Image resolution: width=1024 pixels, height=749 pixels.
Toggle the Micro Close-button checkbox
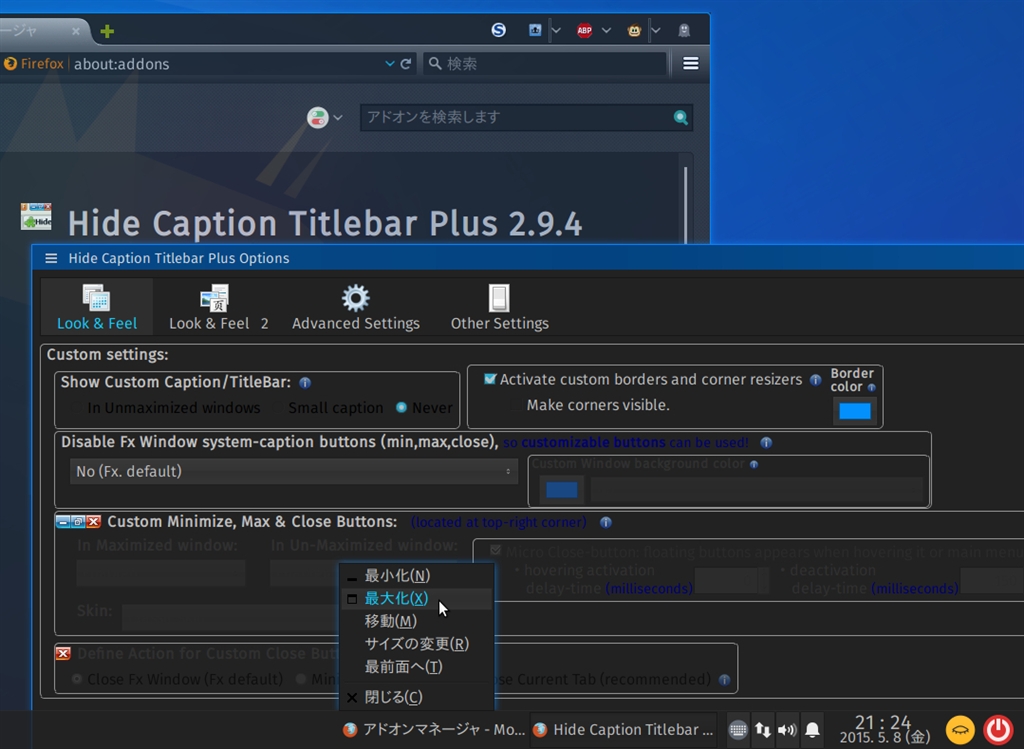(x=495, y=550)
